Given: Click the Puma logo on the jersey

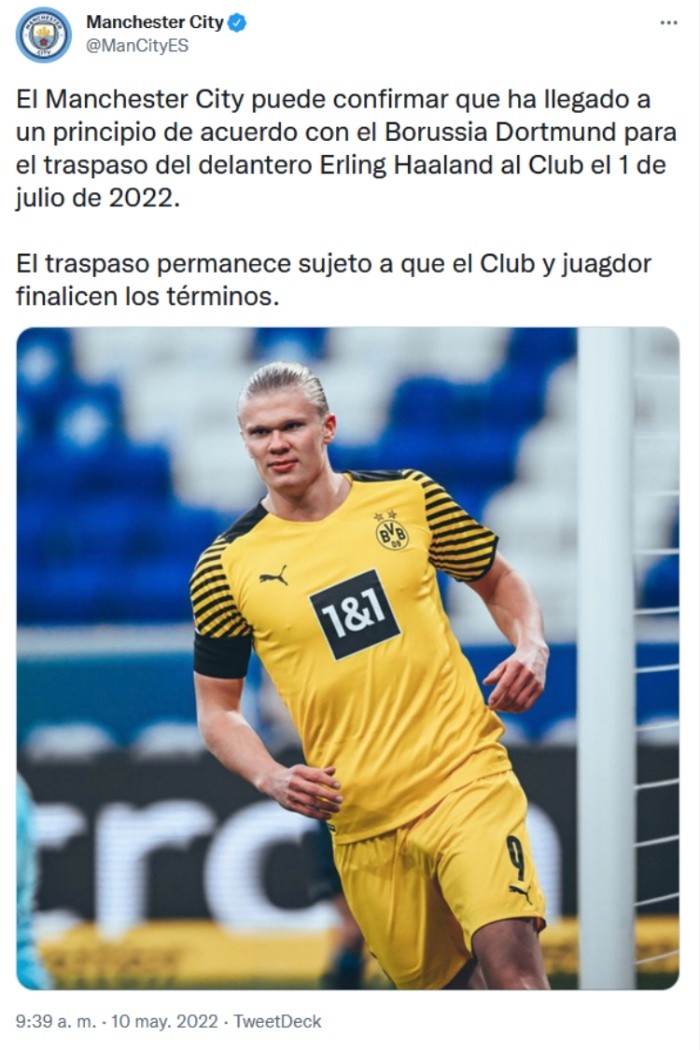Looking at the screenshot, I should pos(274,575).
